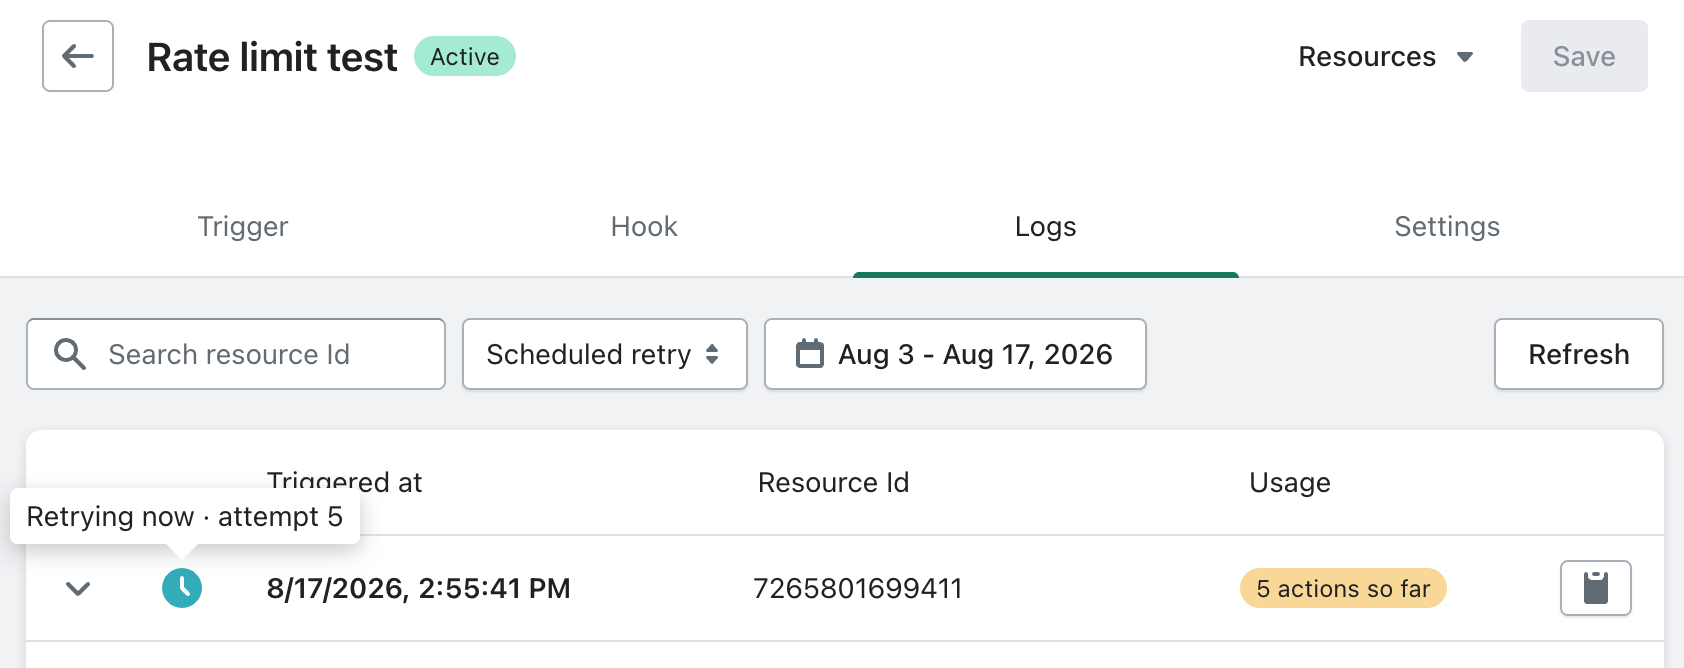Screen dimensions: 1684x668
Task: Switch to the Hook tab
Action: 644,227
